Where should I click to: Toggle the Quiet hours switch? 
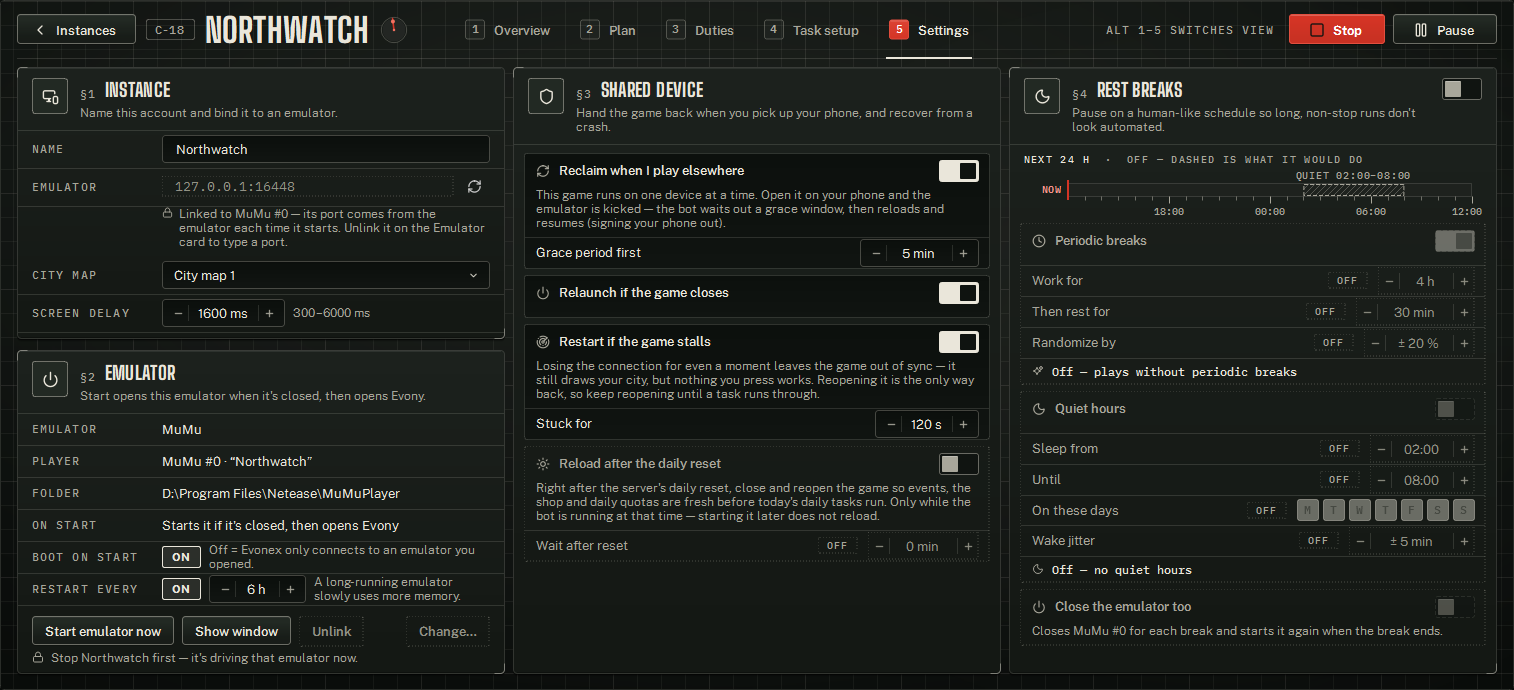tap(1454, 409)
